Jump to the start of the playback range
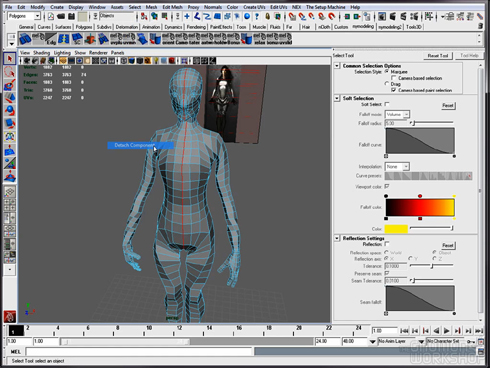Viewport: 490px width, 368px height. [x=404, y=331]
